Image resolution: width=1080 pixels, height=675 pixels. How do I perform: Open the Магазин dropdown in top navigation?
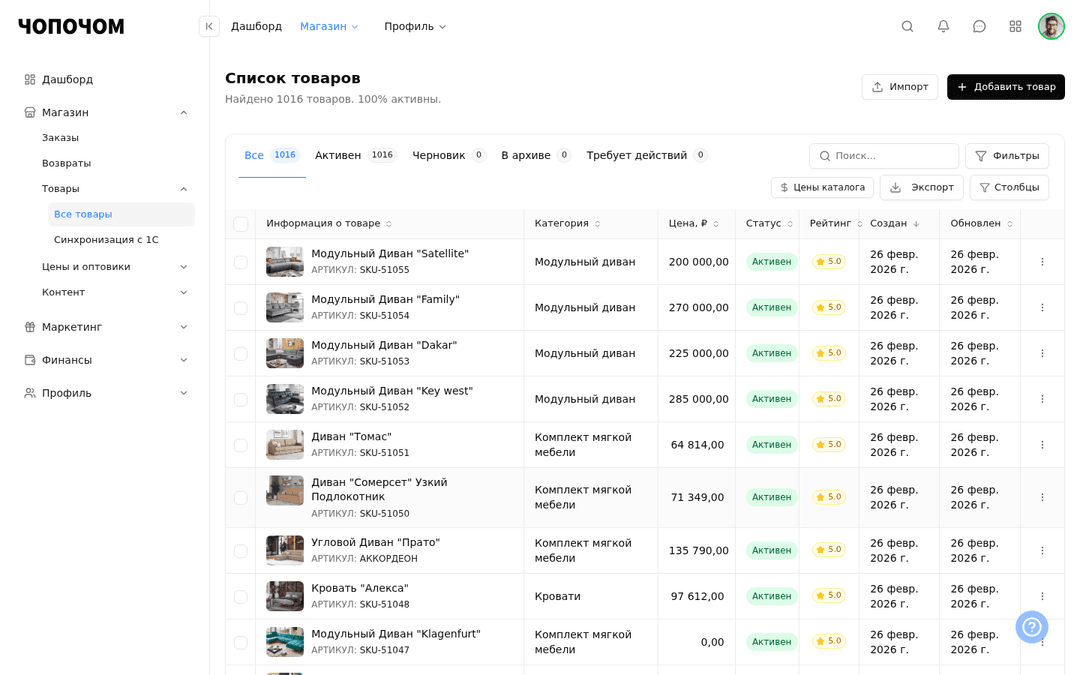click(x=329, y=26)
